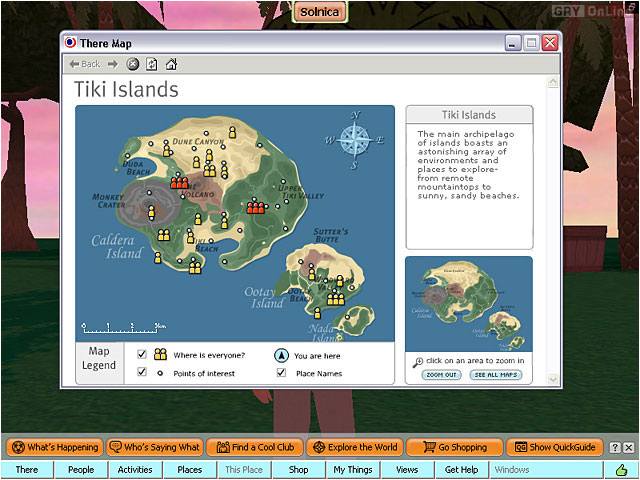This screenshot has width=640, height=480.
Task: Select the person marker north of Dune Canyon
Action: point(232,132)
